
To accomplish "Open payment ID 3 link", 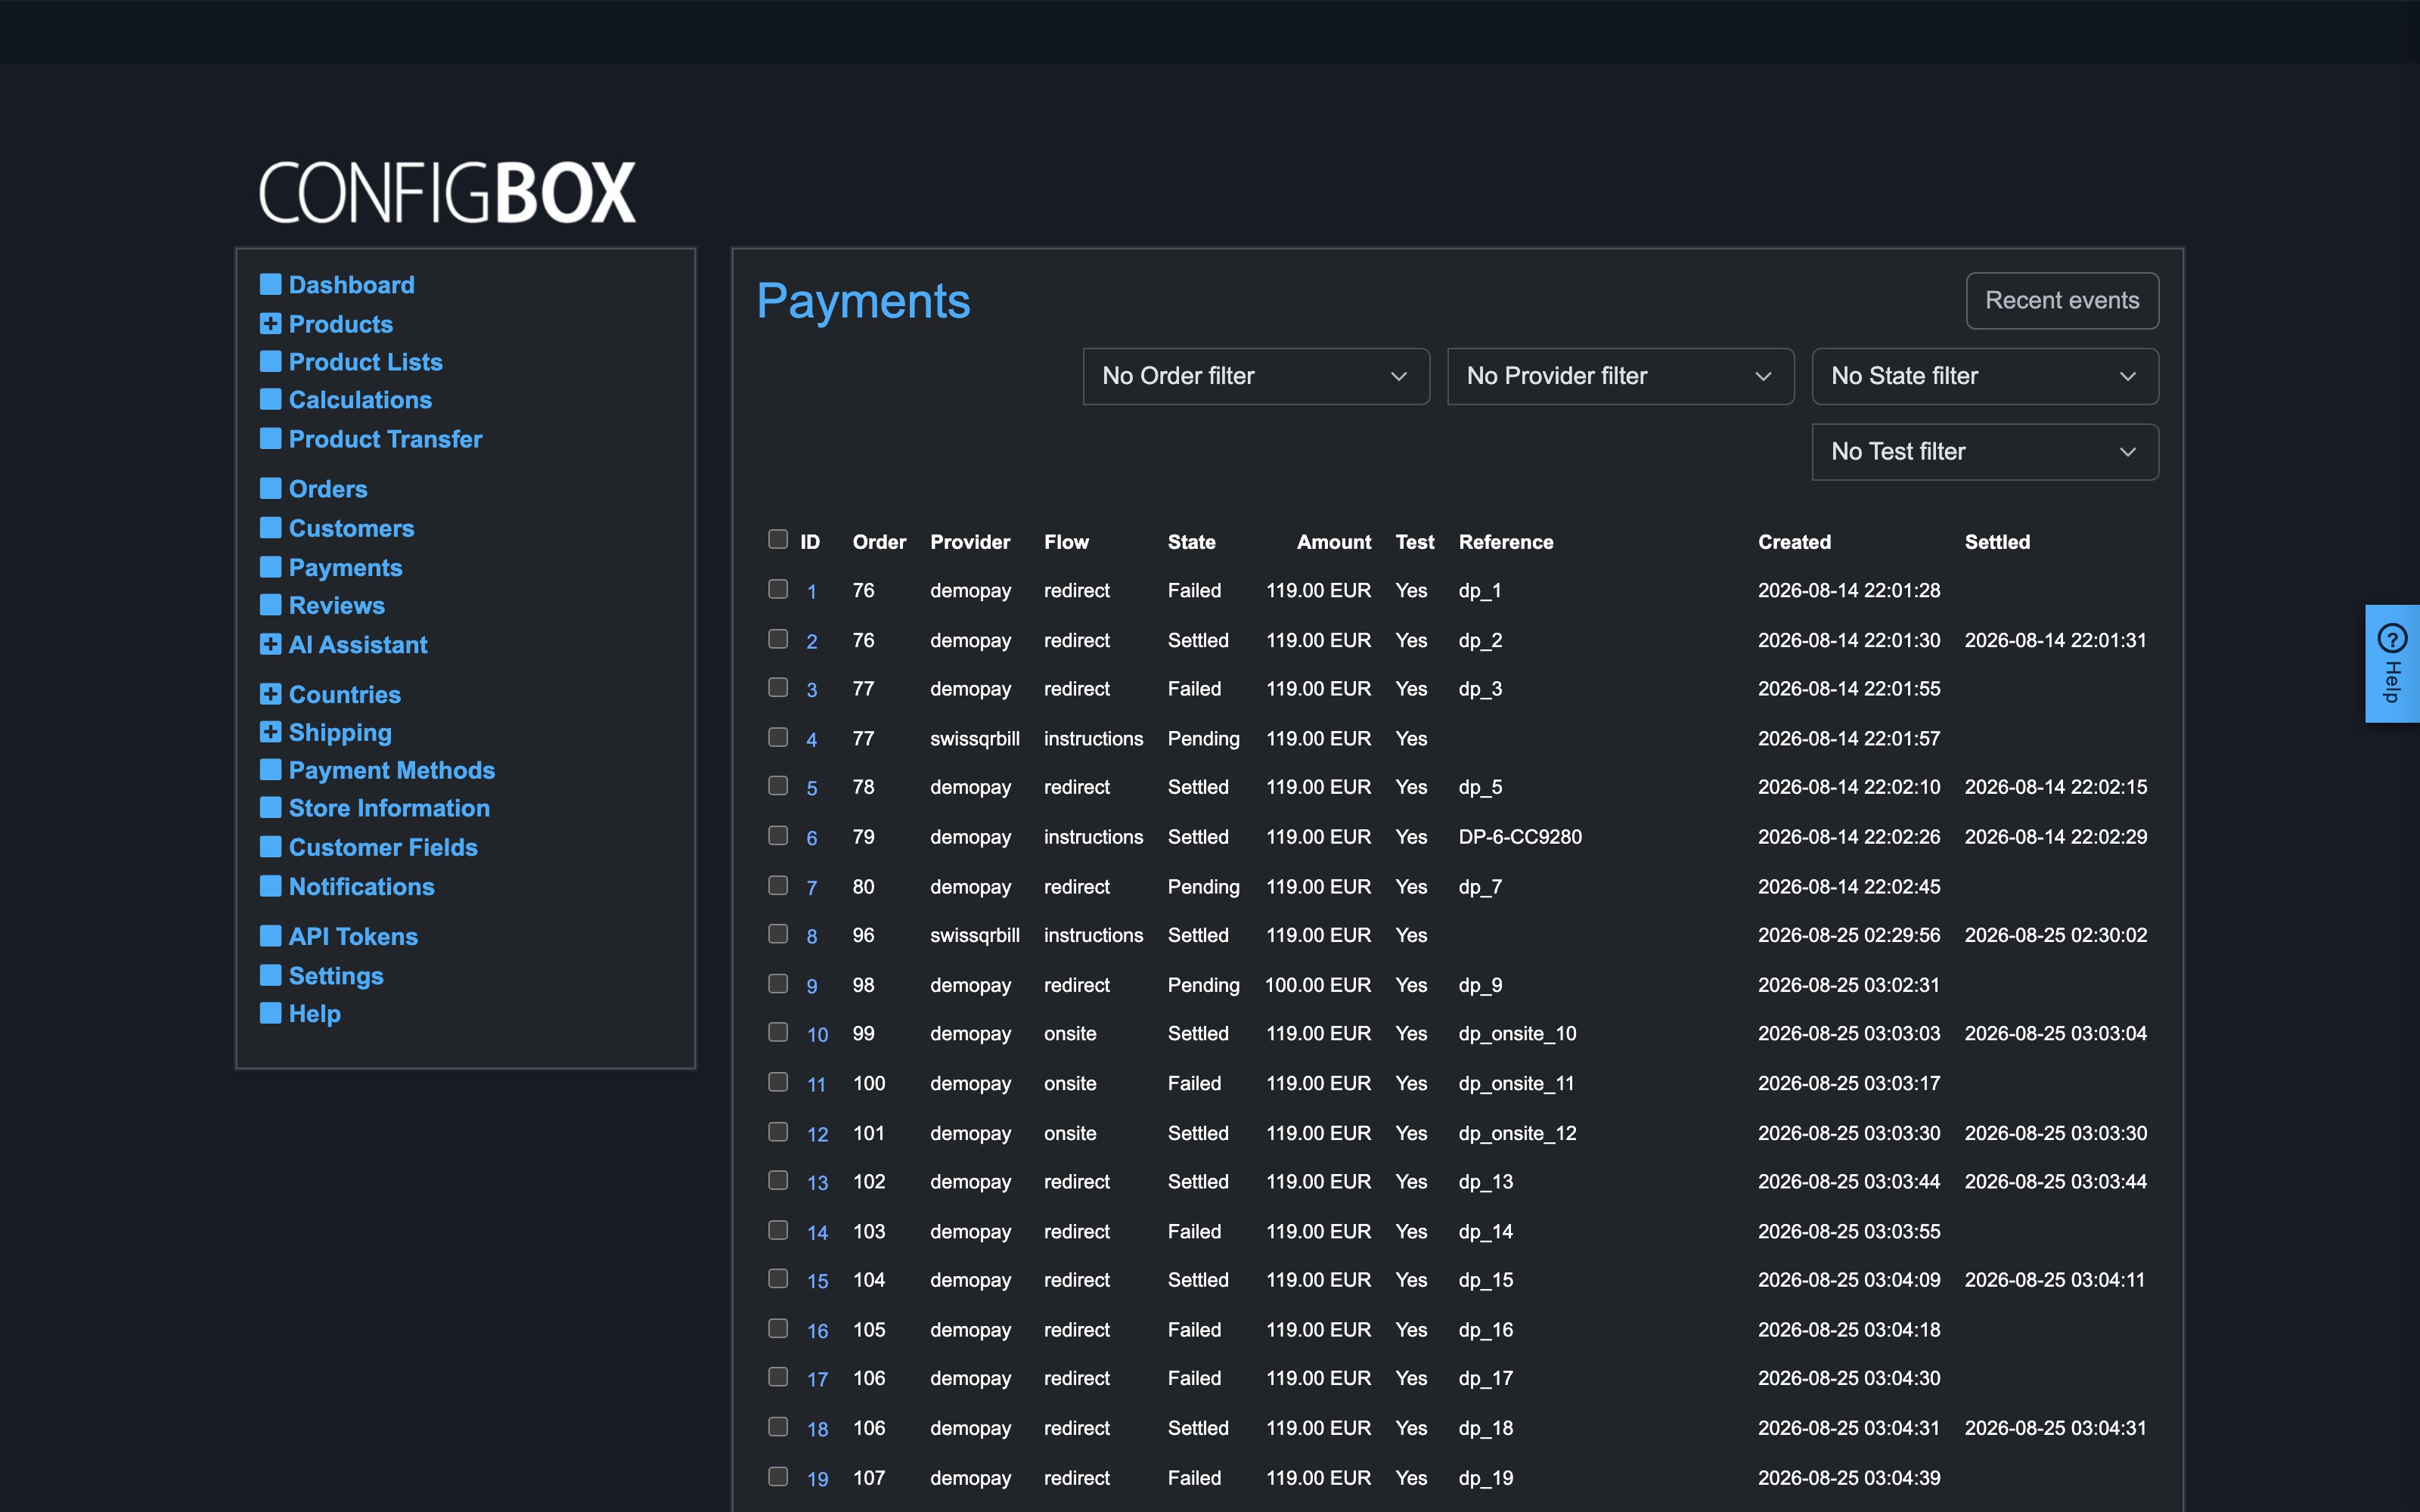I will coord(812,690).
